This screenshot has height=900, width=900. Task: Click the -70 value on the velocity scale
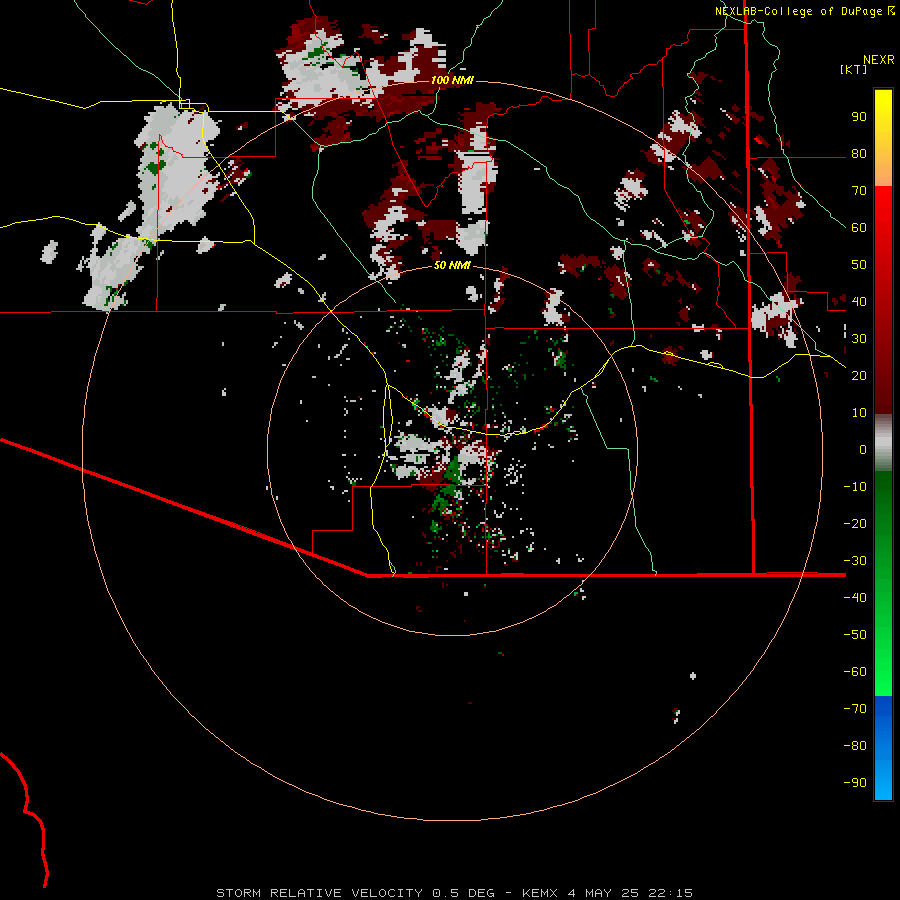pos(855,708)
